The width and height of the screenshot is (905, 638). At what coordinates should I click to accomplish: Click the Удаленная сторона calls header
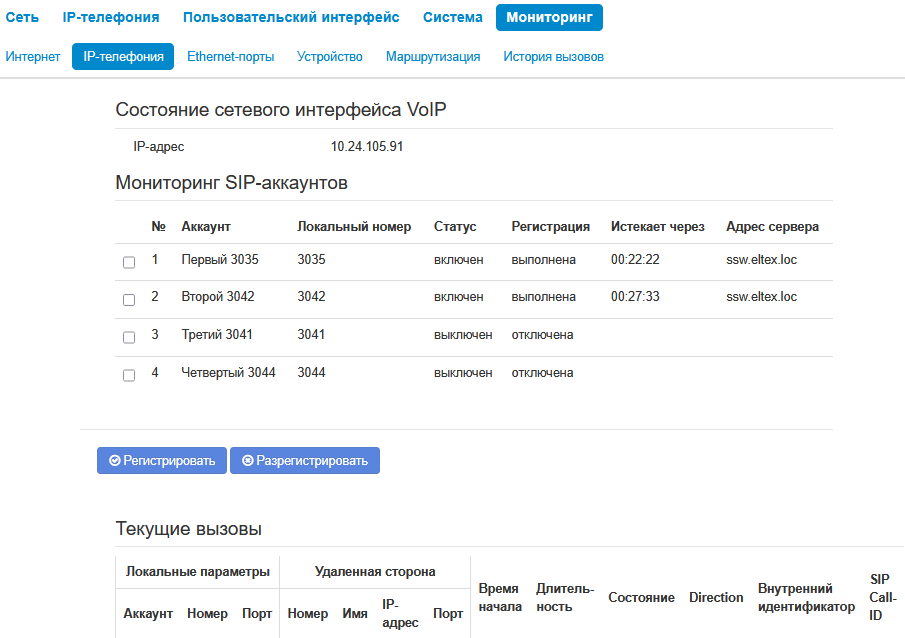pos(375,572)
